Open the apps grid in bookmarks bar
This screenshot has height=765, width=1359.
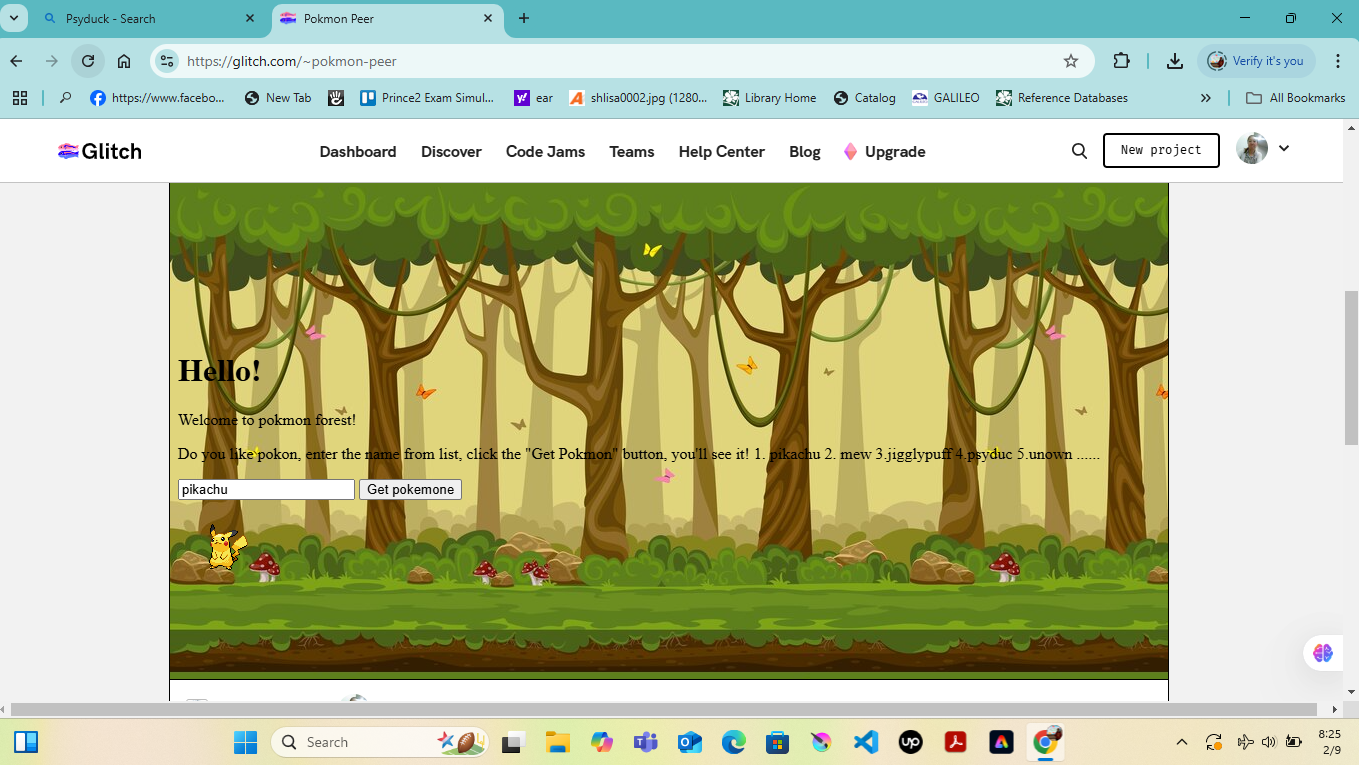19,98
